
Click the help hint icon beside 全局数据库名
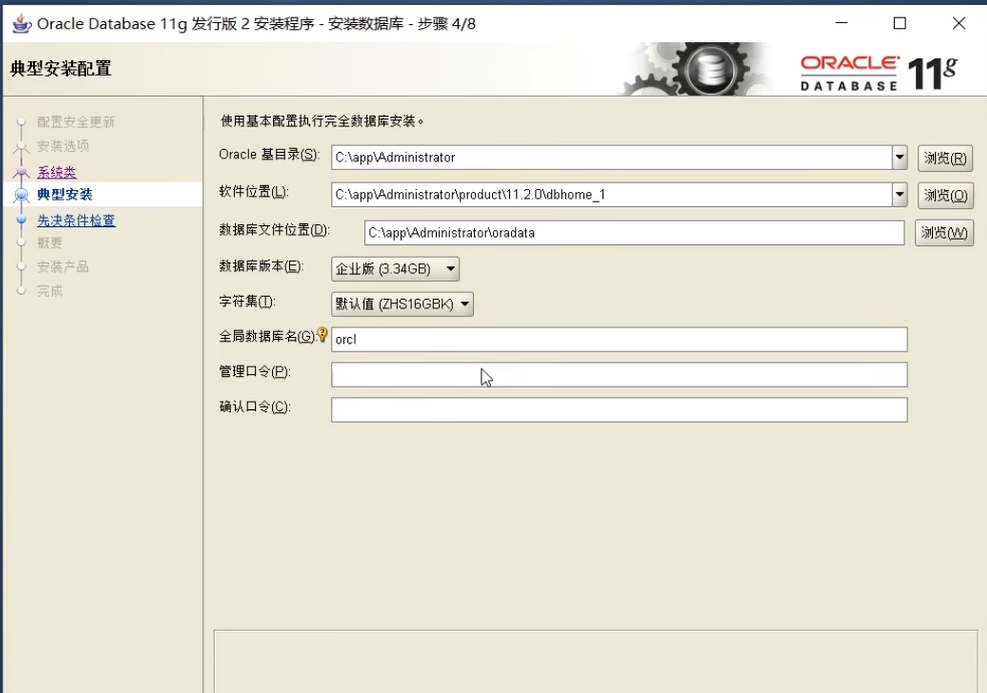tap(322, 334)
